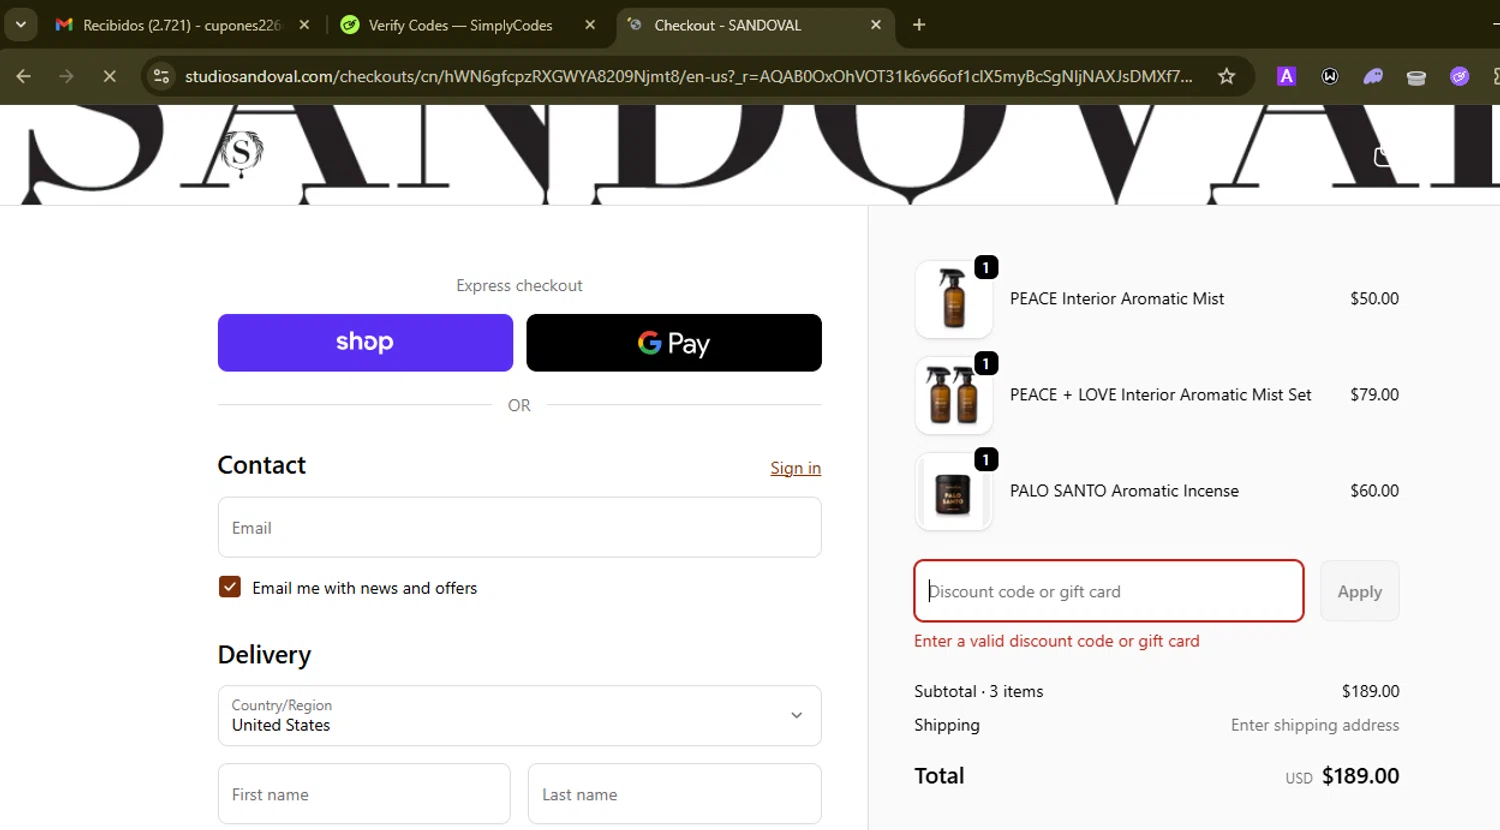This screenshot has width=1500, height=830.
Task: Open the grey cylinder-shaped extension icon
Action: point(1416,76)
